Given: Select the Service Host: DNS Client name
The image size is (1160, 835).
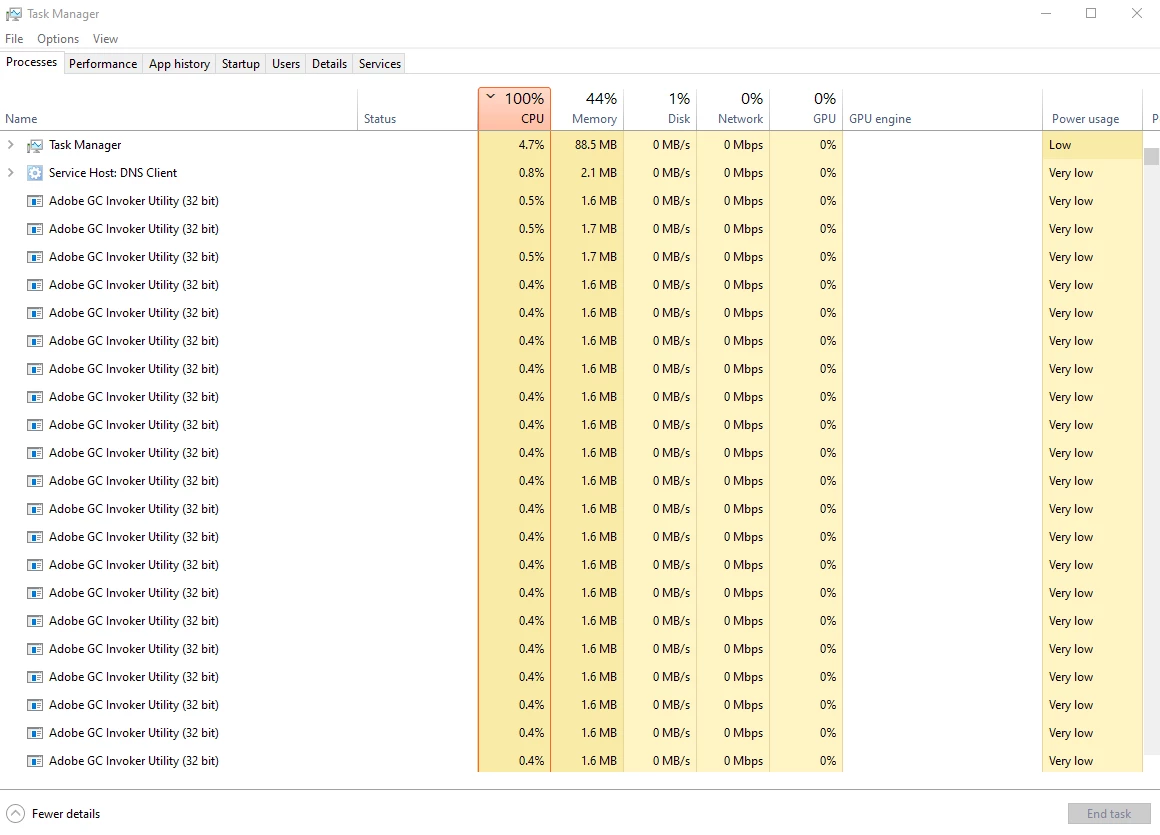Looking at the screenshot, I should click(x=113, y=173).
